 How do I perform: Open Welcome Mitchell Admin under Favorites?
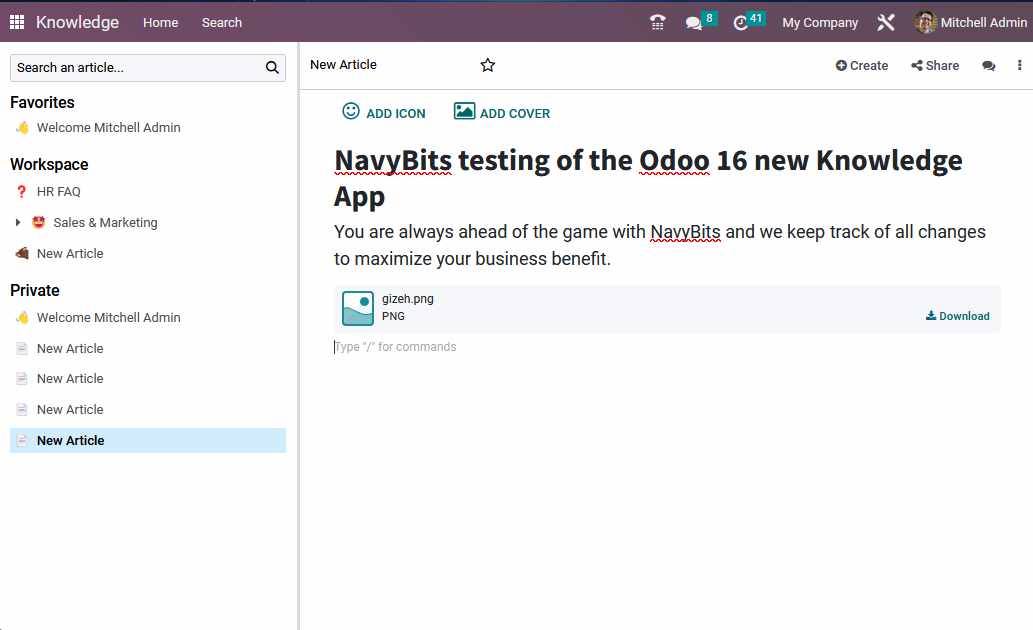(x=108, y=128)
